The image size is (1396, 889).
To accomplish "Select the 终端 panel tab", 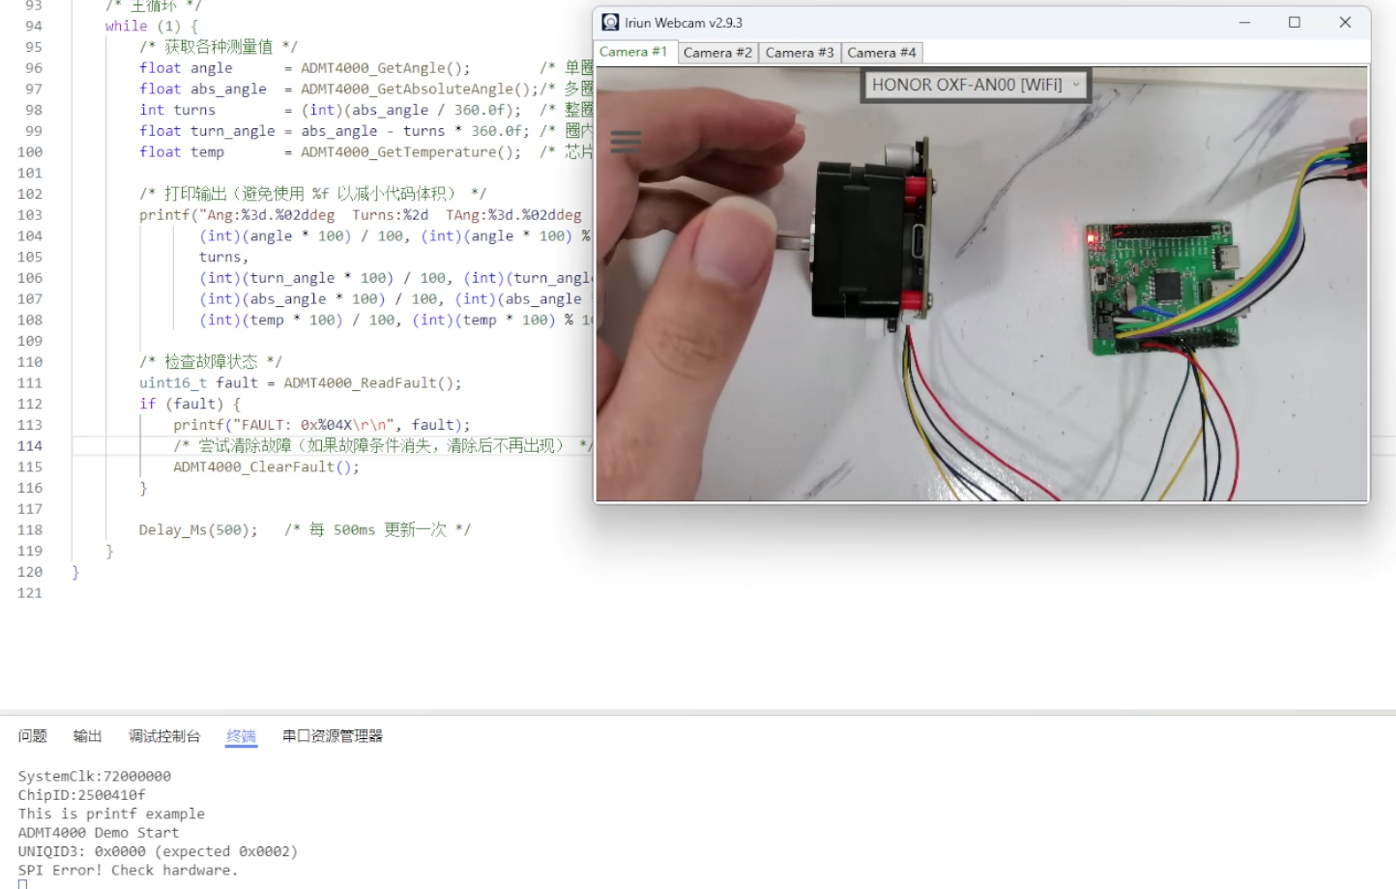I will (241, 736).
